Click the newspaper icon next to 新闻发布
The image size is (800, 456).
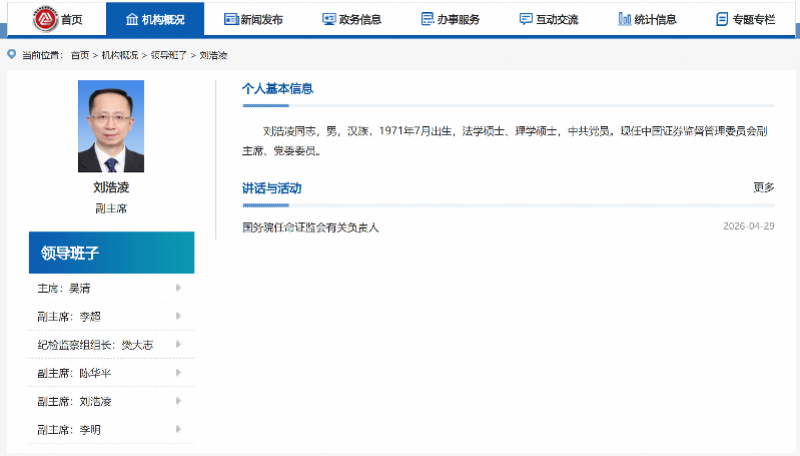tap(231, 19)
